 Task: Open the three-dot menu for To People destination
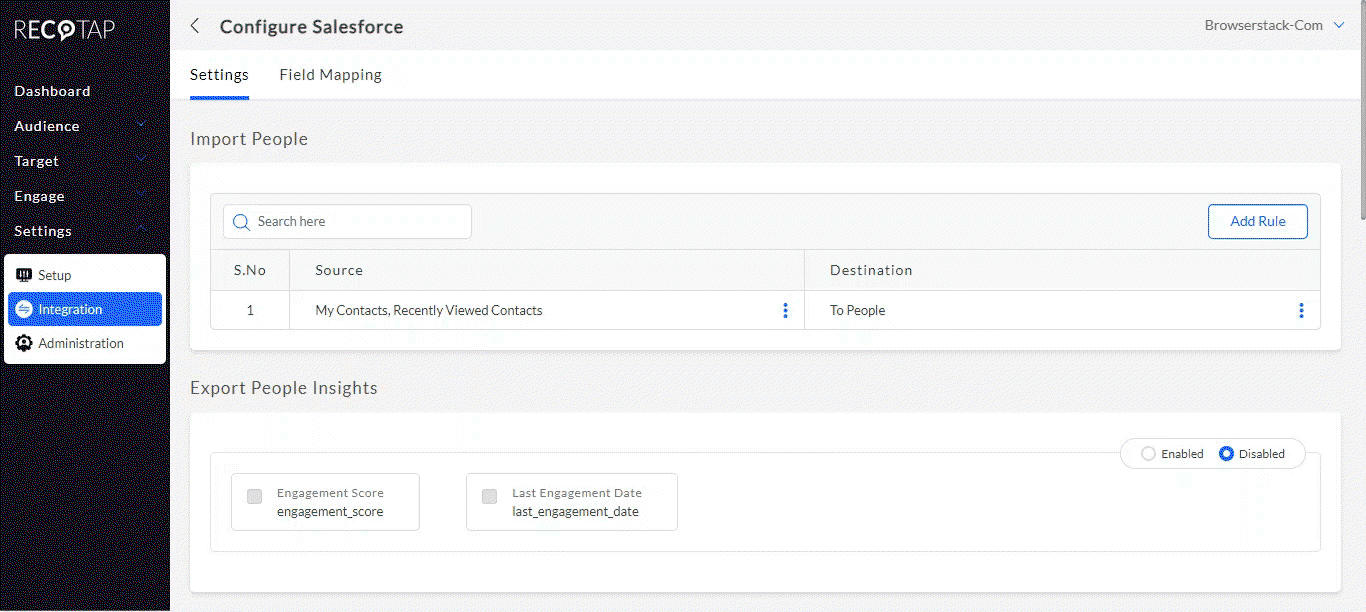pos(1301,310)
